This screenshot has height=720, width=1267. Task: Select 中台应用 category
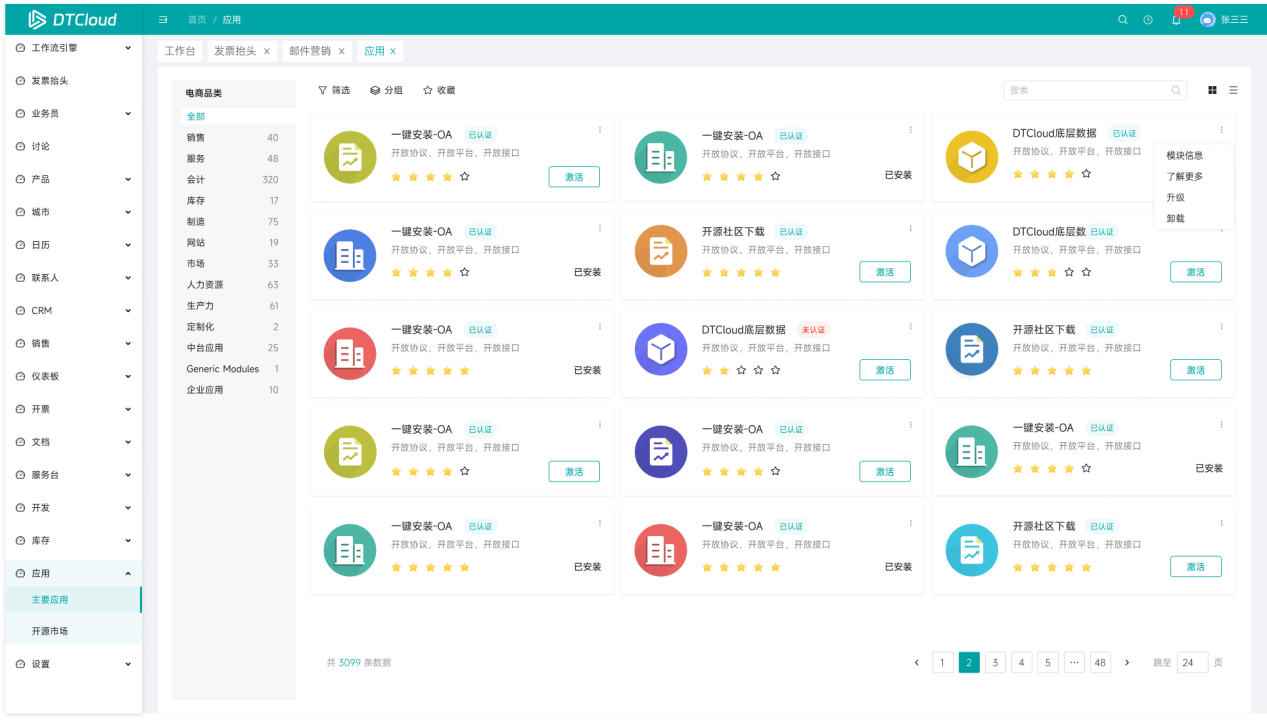click(x=234, y=348)
